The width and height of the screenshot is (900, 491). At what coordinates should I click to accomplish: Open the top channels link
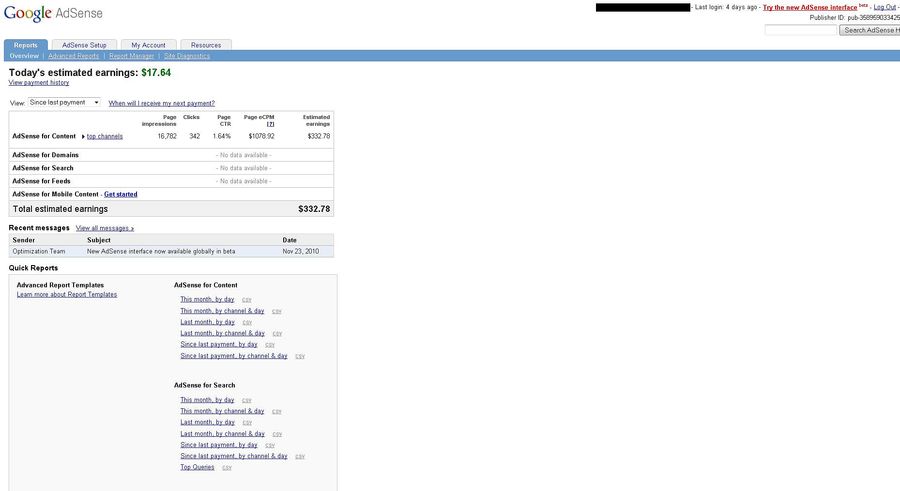coord(105,137)
